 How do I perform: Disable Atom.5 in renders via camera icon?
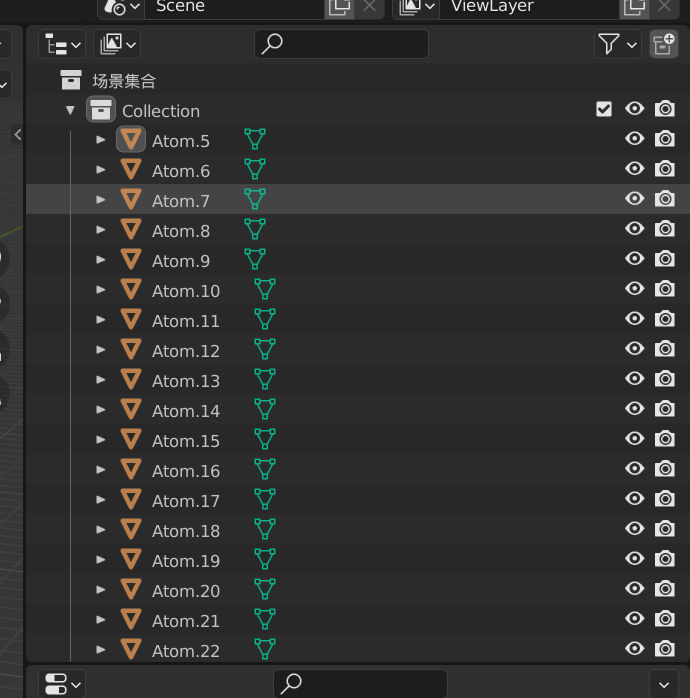coord(664,139)
